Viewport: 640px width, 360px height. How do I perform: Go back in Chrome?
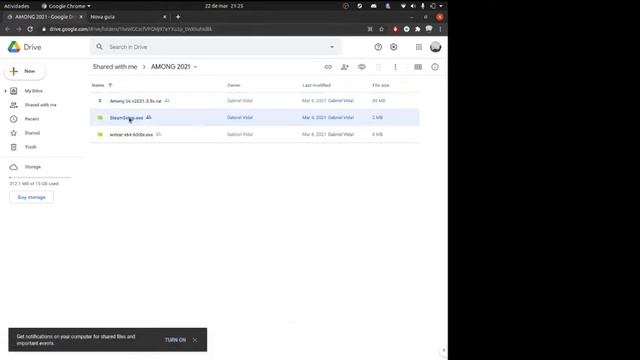[8, 29]
